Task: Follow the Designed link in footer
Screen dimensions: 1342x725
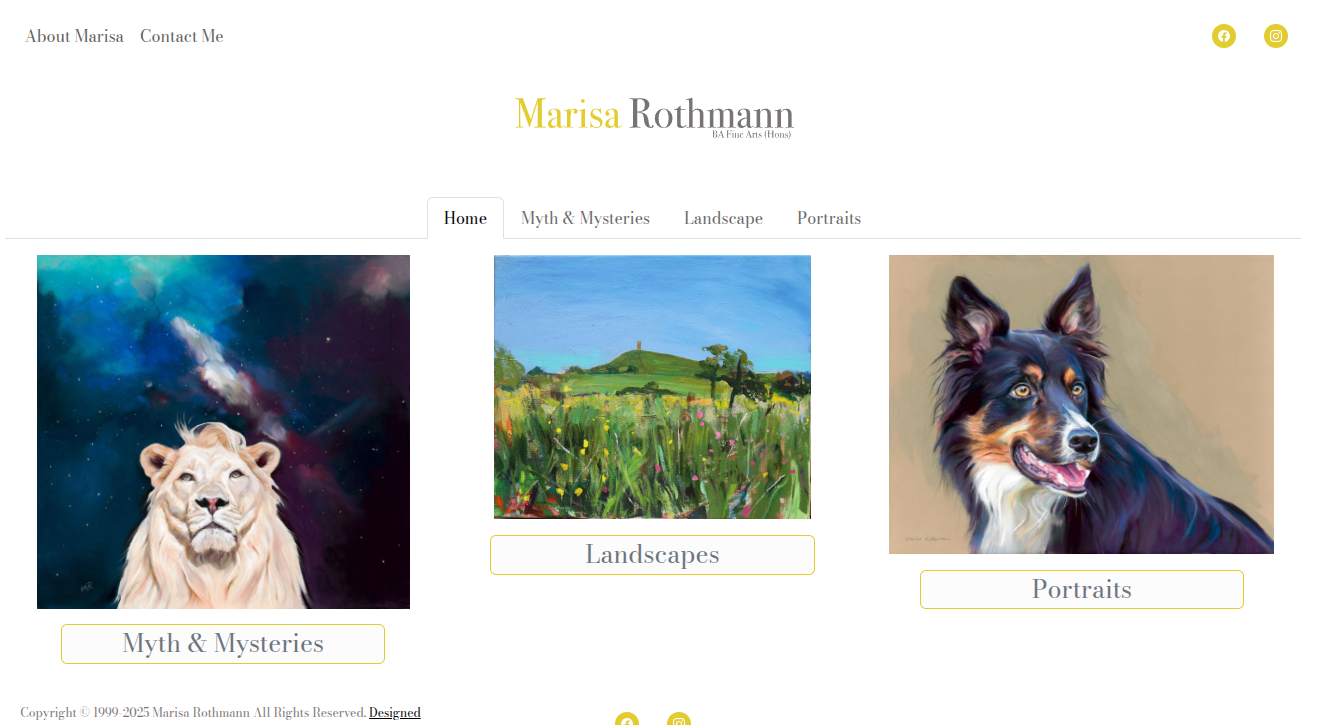Action: pyautogui.click(x=395, y=713)
